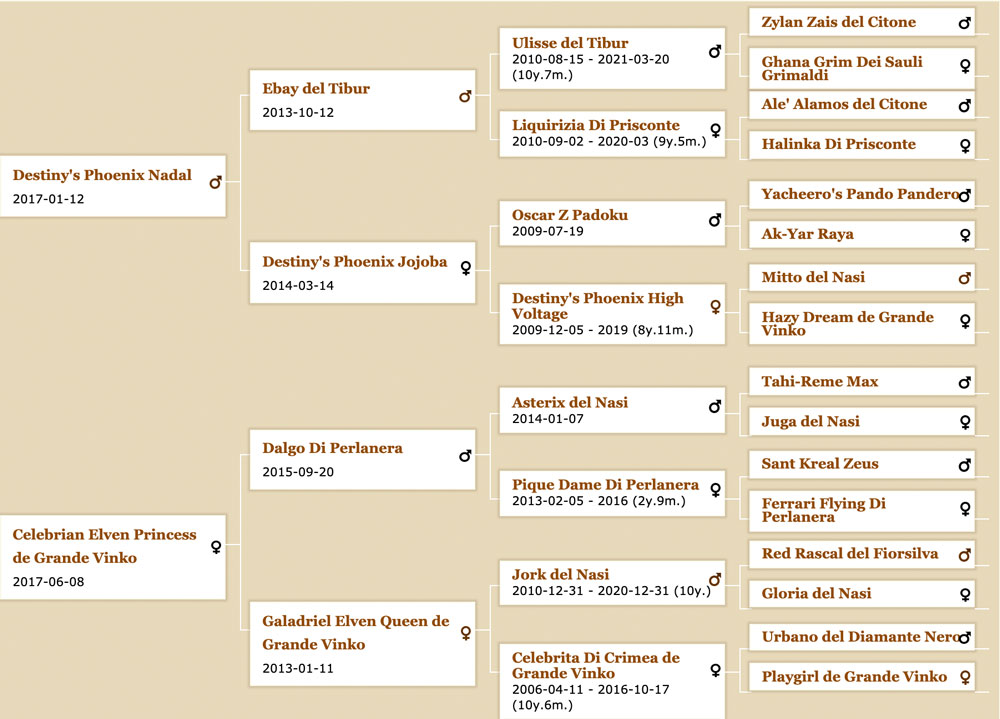This screenshot has height=719, width=1000.
Task: Click female symbol beside Celebrian Elven Princess
Action: point(216,547)
